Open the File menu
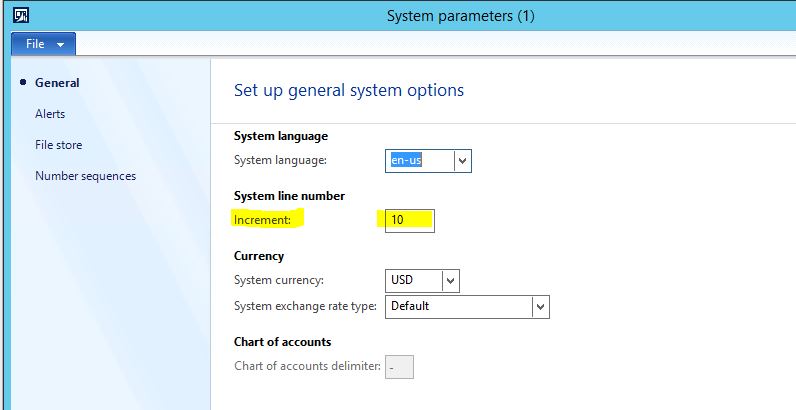This screenshot has height=410, width=796. (x=43, y=44)
